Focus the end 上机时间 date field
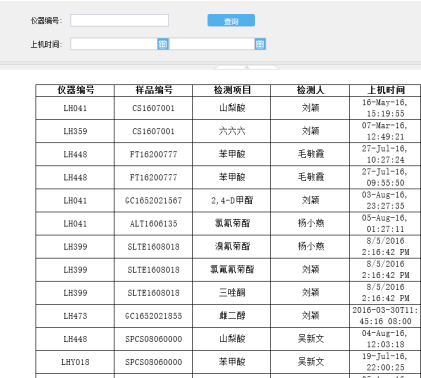 [212, 44]
